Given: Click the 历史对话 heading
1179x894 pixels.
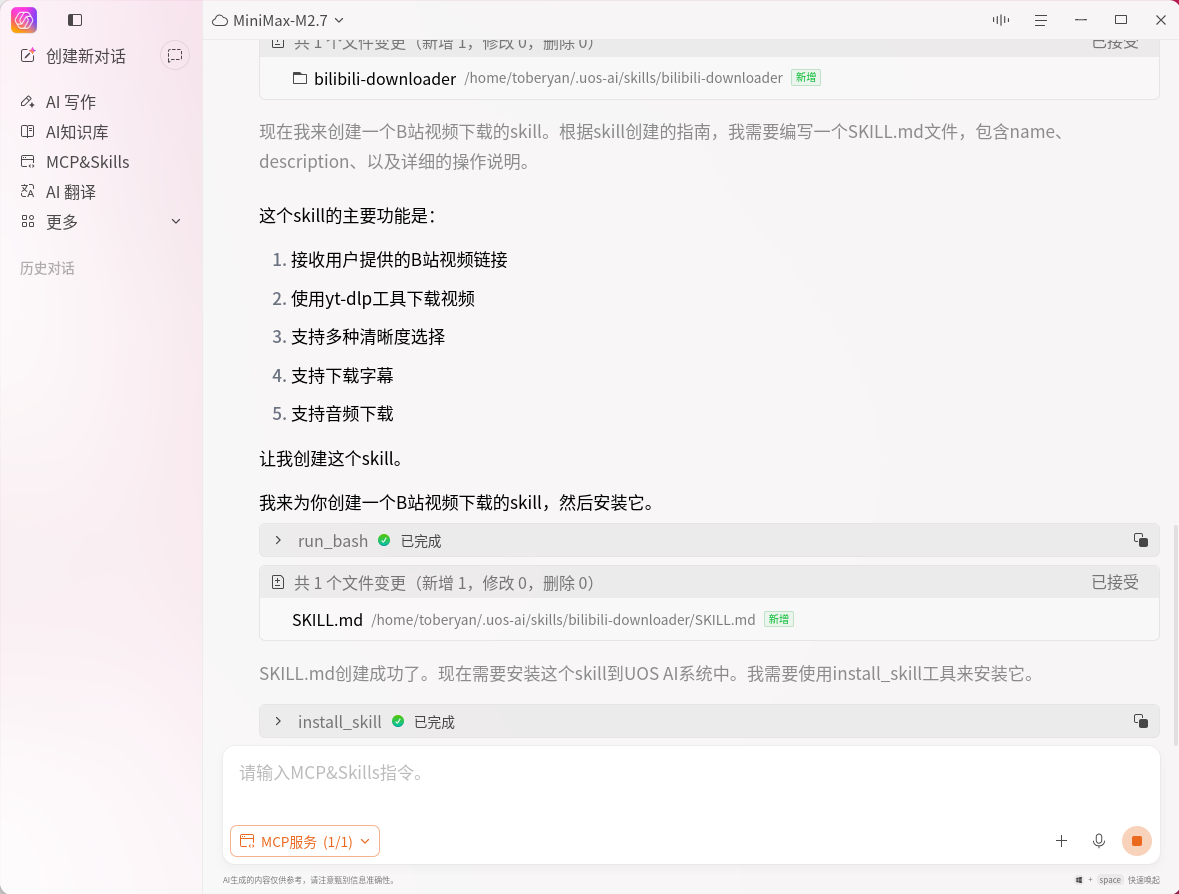Looking at the screenshot, I should tap(47, 268).
